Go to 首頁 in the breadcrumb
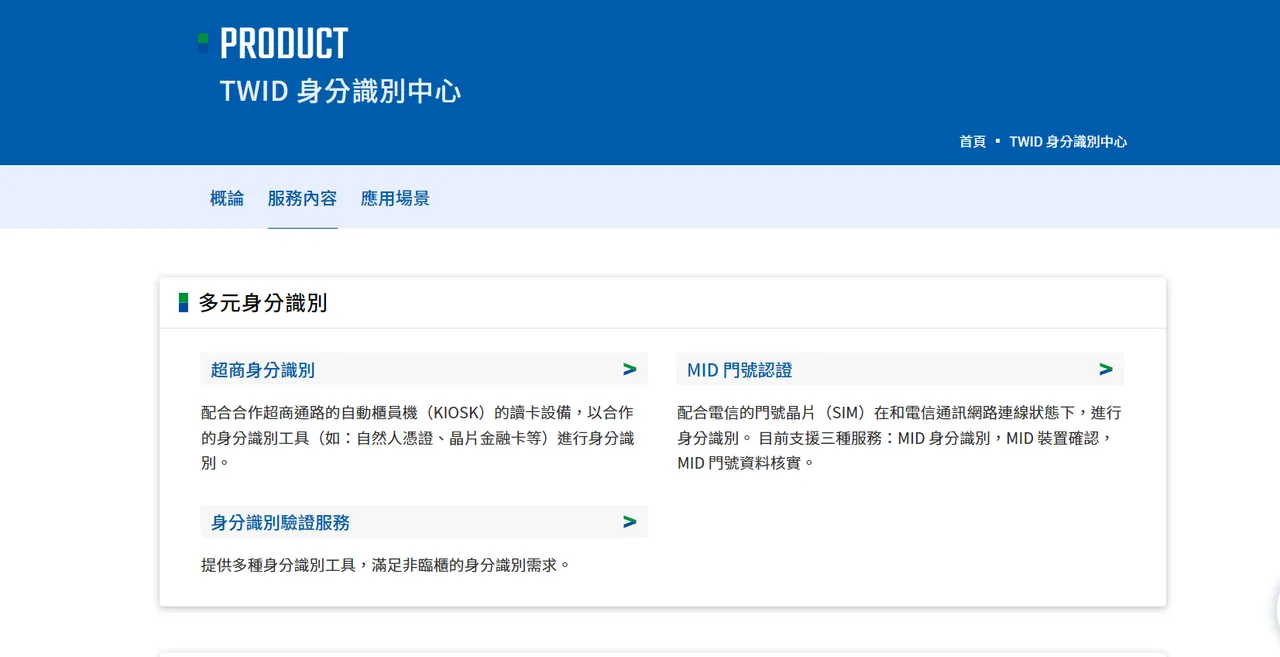This screenshot has width=1280, height=657. pyautogui.click(x=972, y=142)
